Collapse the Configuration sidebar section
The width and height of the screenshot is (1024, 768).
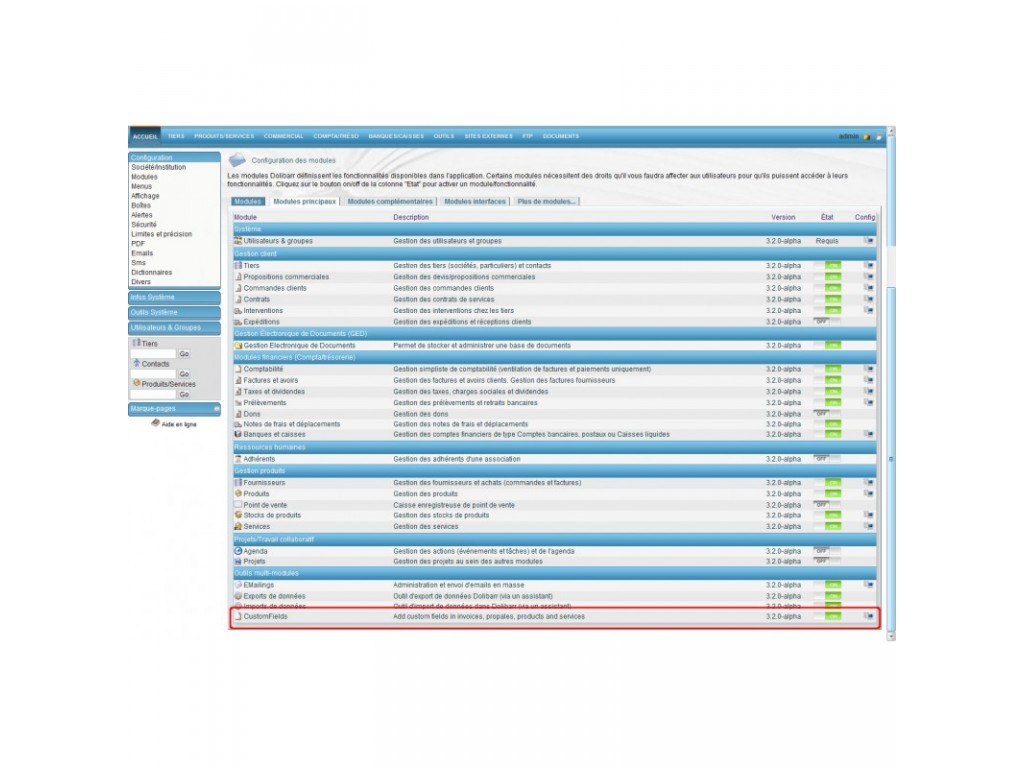click(174, 157)
